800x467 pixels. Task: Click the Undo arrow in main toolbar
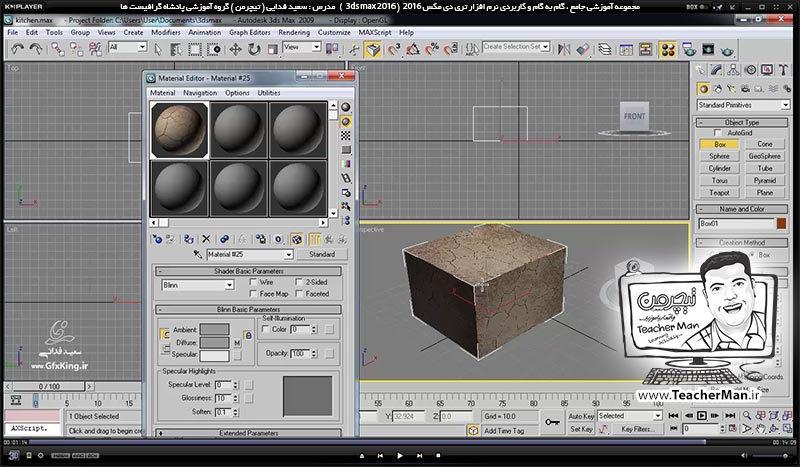pyautogui.click(x=17, y=49)
